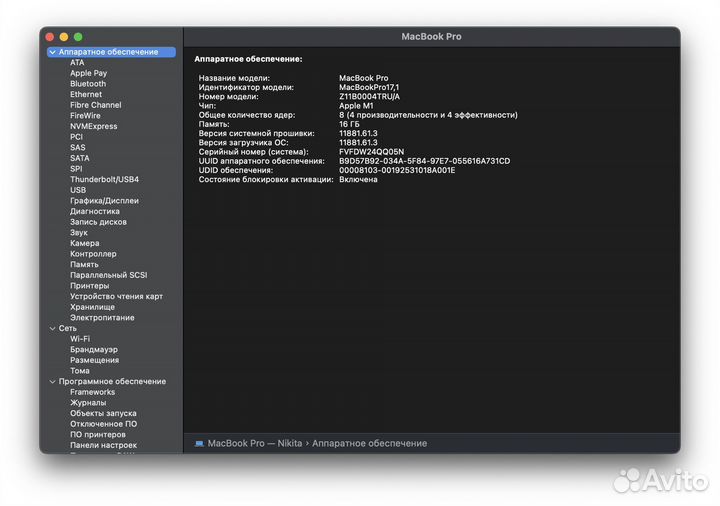
Task: Open Размещения under Сеть
Action: click(x=94, y=360)
